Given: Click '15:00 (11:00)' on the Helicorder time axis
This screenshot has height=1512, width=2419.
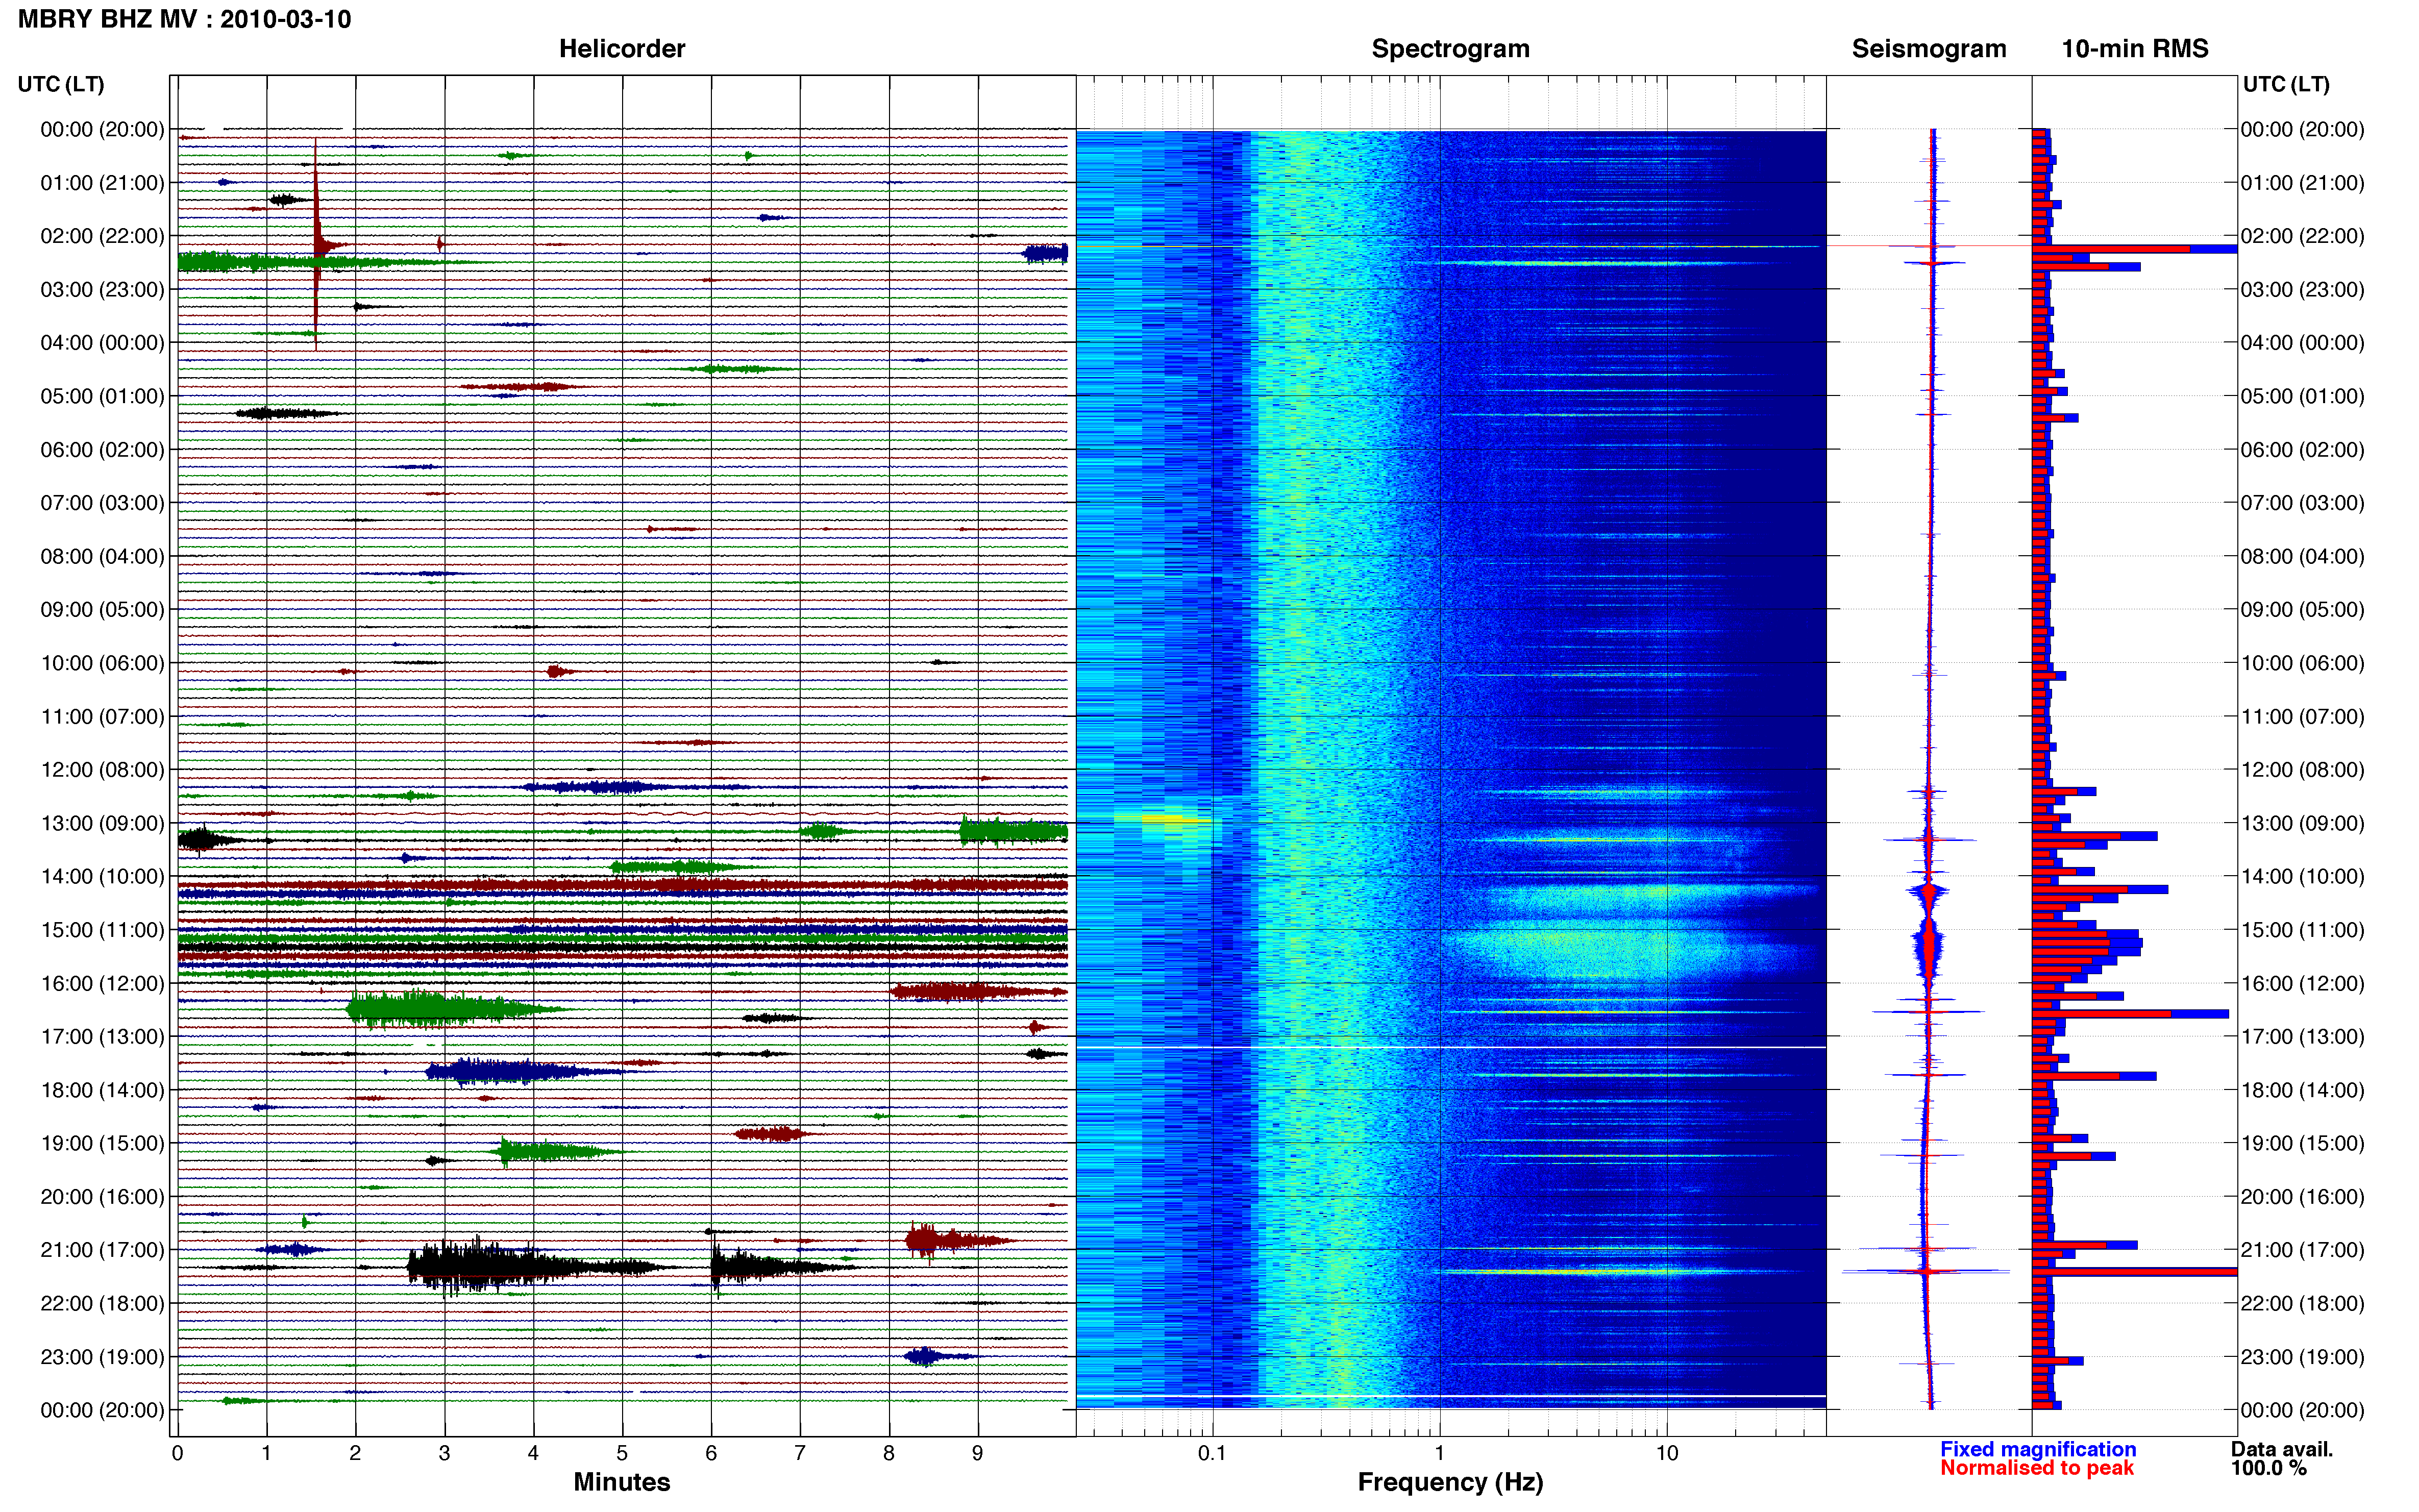Looking at the screenshot, I should (102, 930).
